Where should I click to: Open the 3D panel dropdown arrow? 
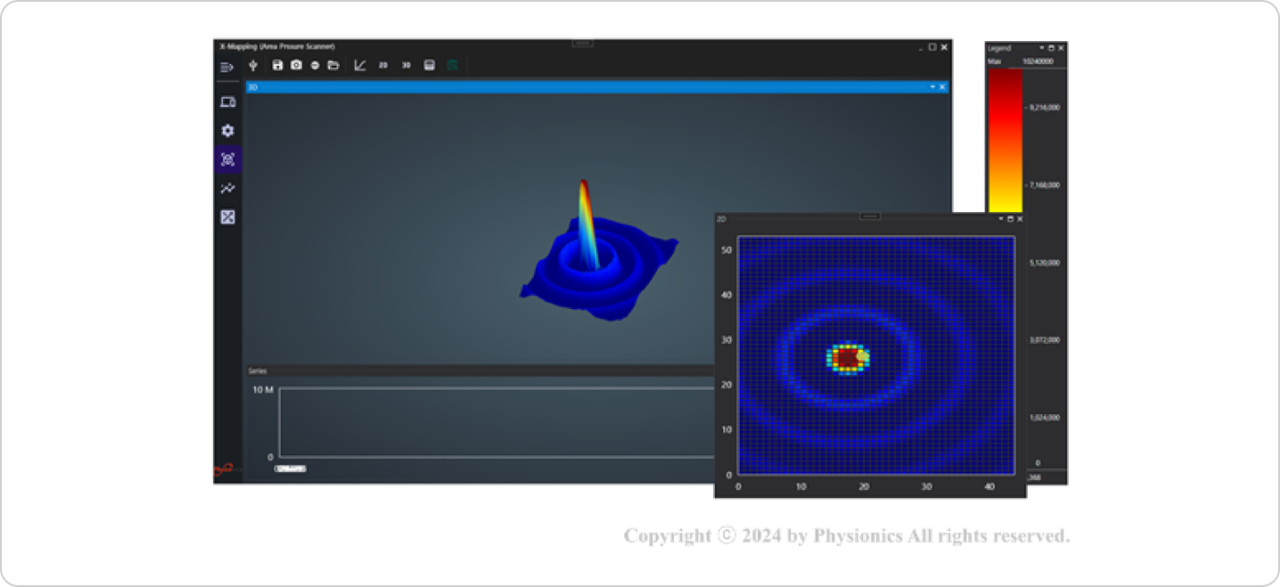pos(932,87)
